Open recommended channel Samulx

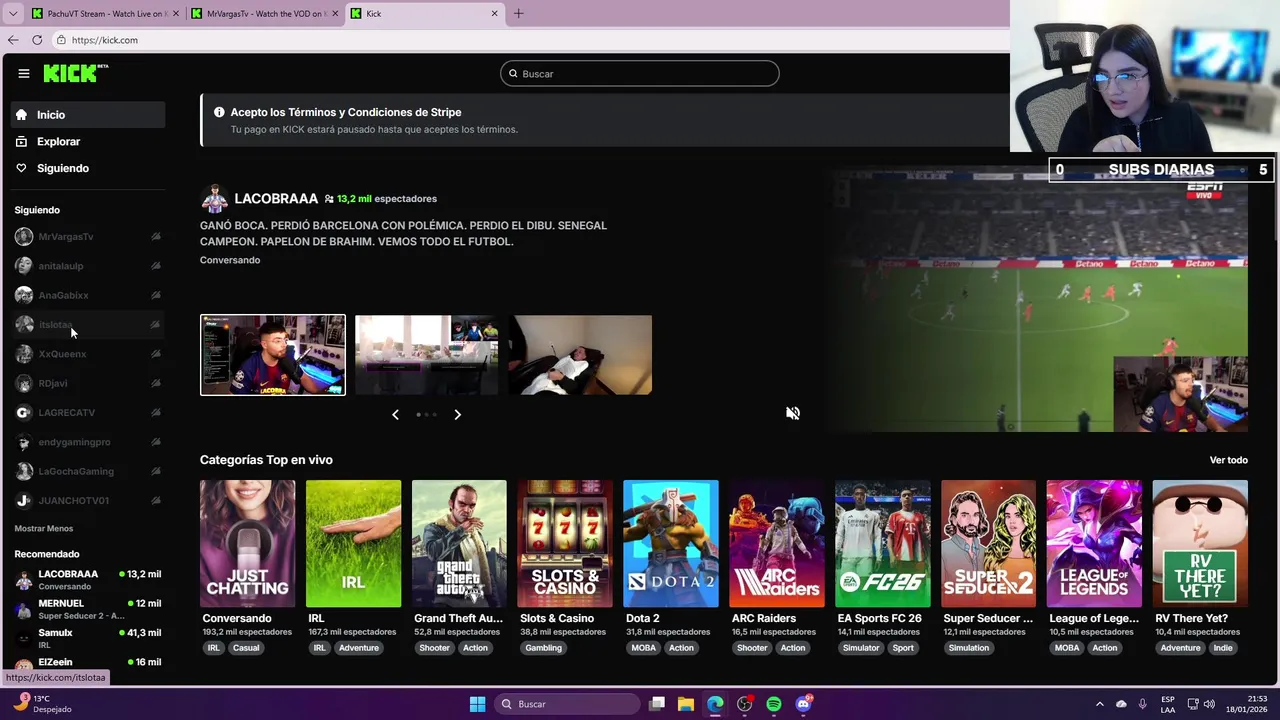point(88,638)
